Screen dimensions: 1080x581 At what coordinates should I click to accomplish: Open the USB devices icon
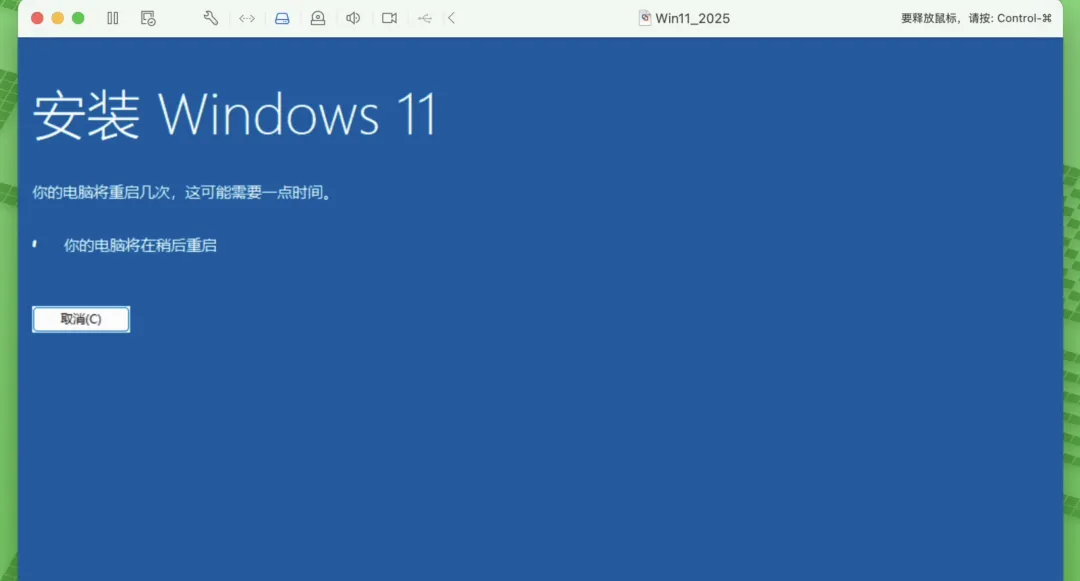(425, 19)
